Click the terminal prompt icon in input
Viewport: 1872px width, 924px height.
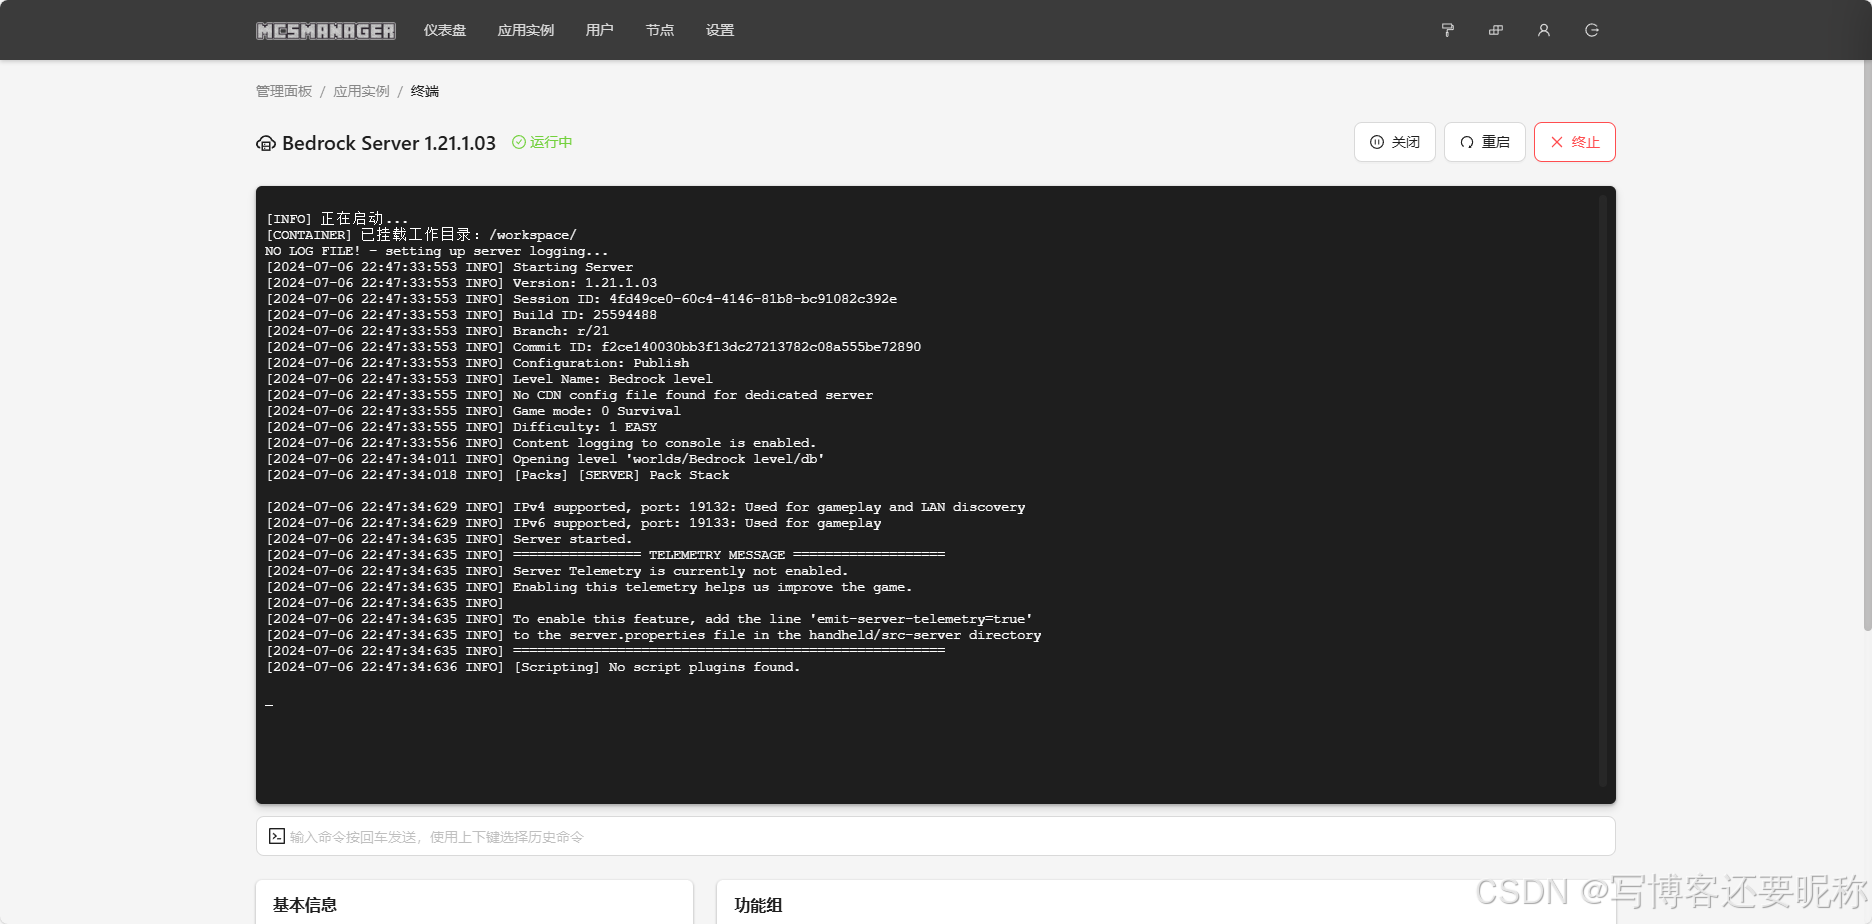(x=277, y=836)
